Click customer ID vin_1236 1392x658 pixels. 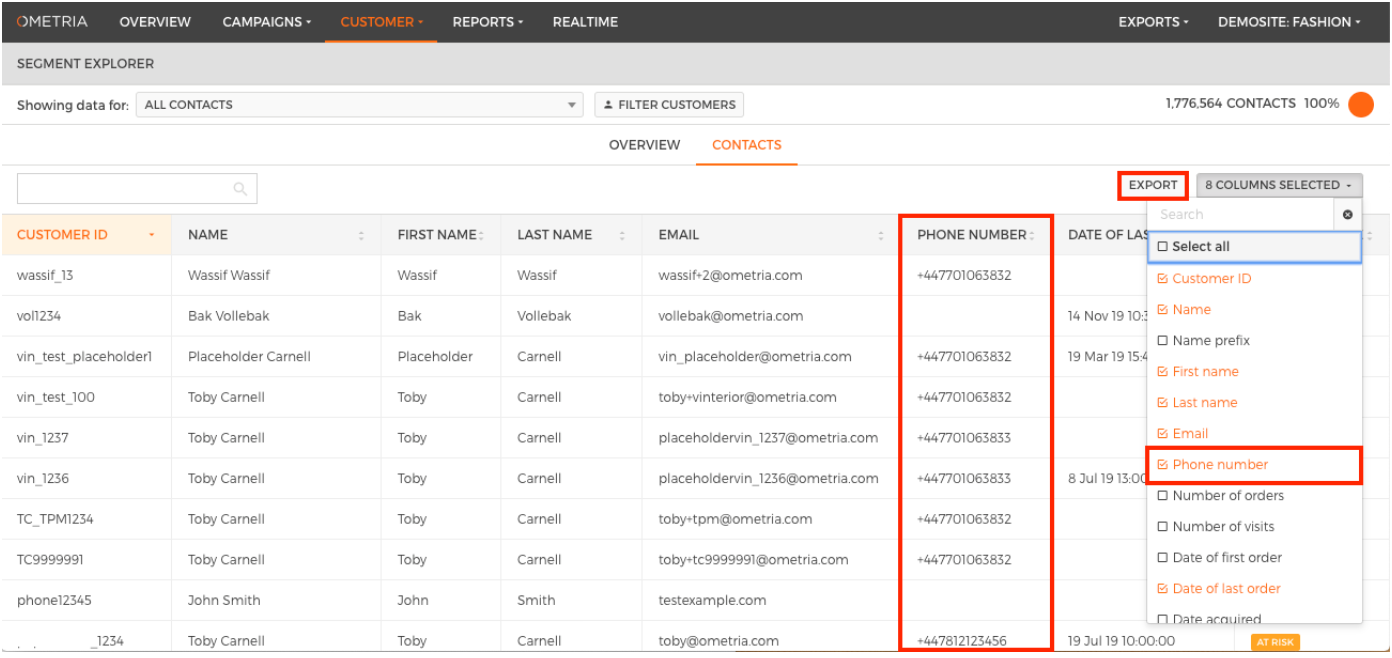[43, 479]
